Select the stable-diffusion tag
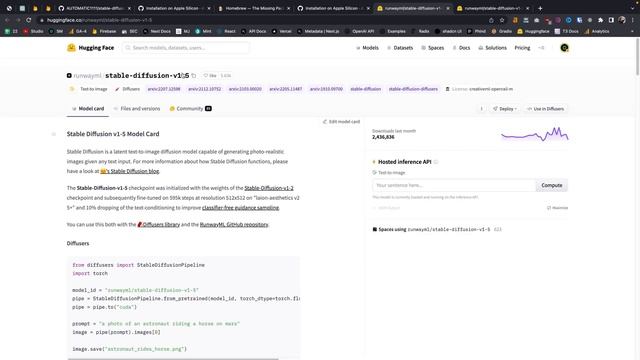640x360 pixels. pyautogui.click(x=365, y=89)
